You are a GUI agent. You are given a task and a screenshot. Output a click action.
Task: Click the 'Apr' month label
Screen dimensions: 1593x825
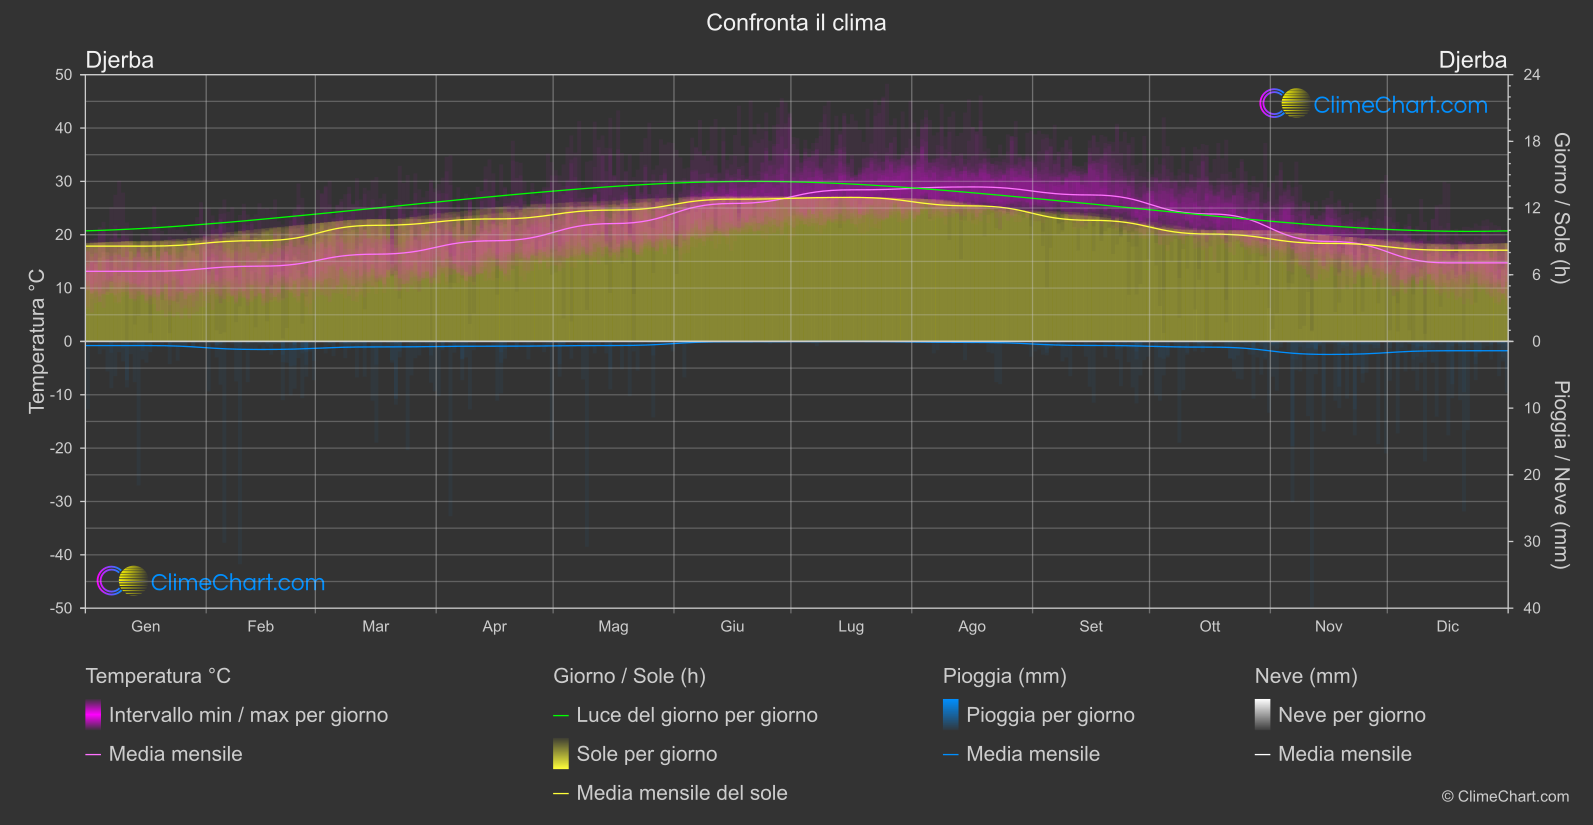[494, 626]
